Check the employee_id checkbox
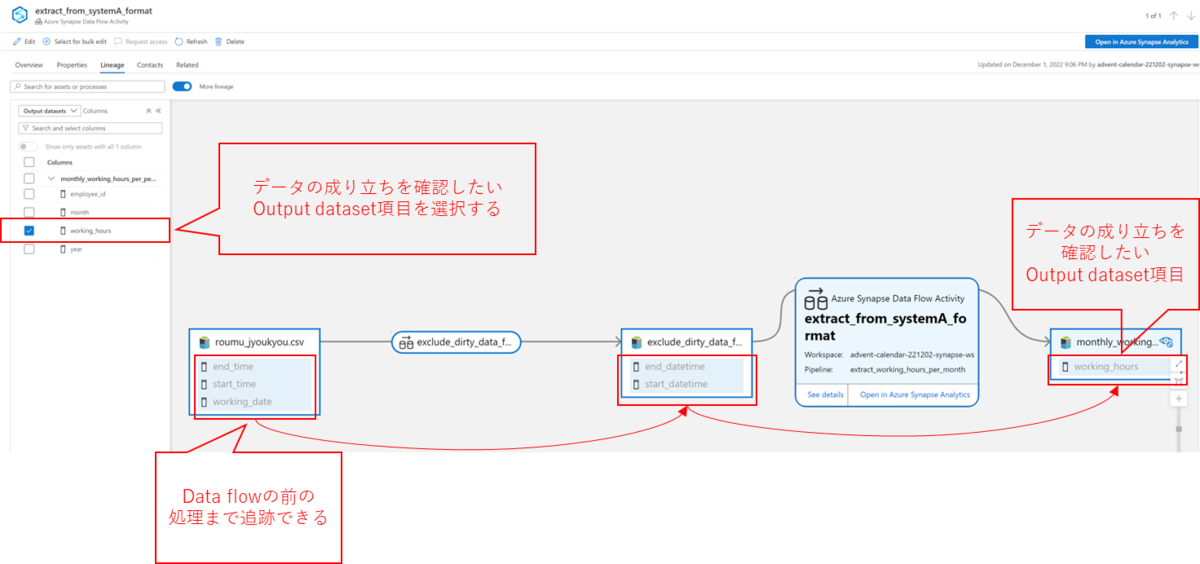 (29, 194)
